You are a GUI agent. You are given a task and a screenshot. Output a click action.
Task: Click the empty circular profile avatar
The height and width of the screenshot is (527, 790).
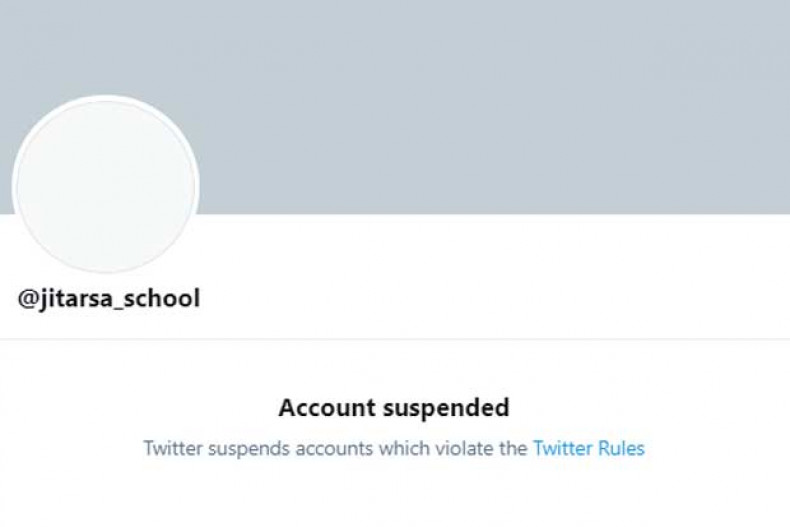[x=105, y=187]
